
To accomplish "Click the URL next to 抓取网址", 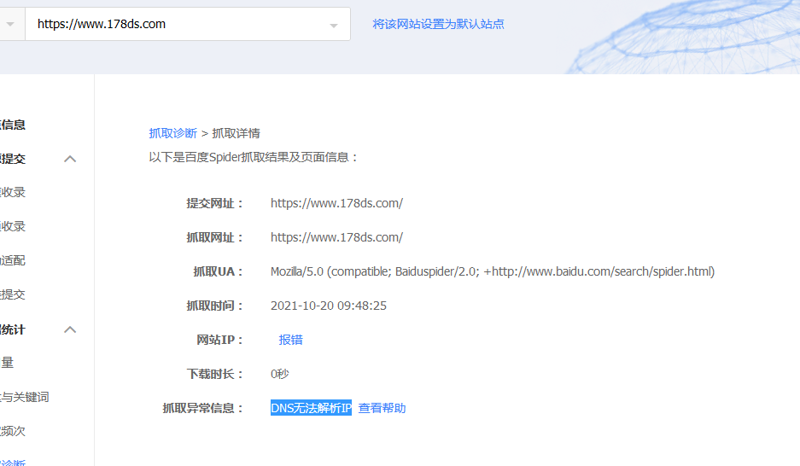I will 336,238.
